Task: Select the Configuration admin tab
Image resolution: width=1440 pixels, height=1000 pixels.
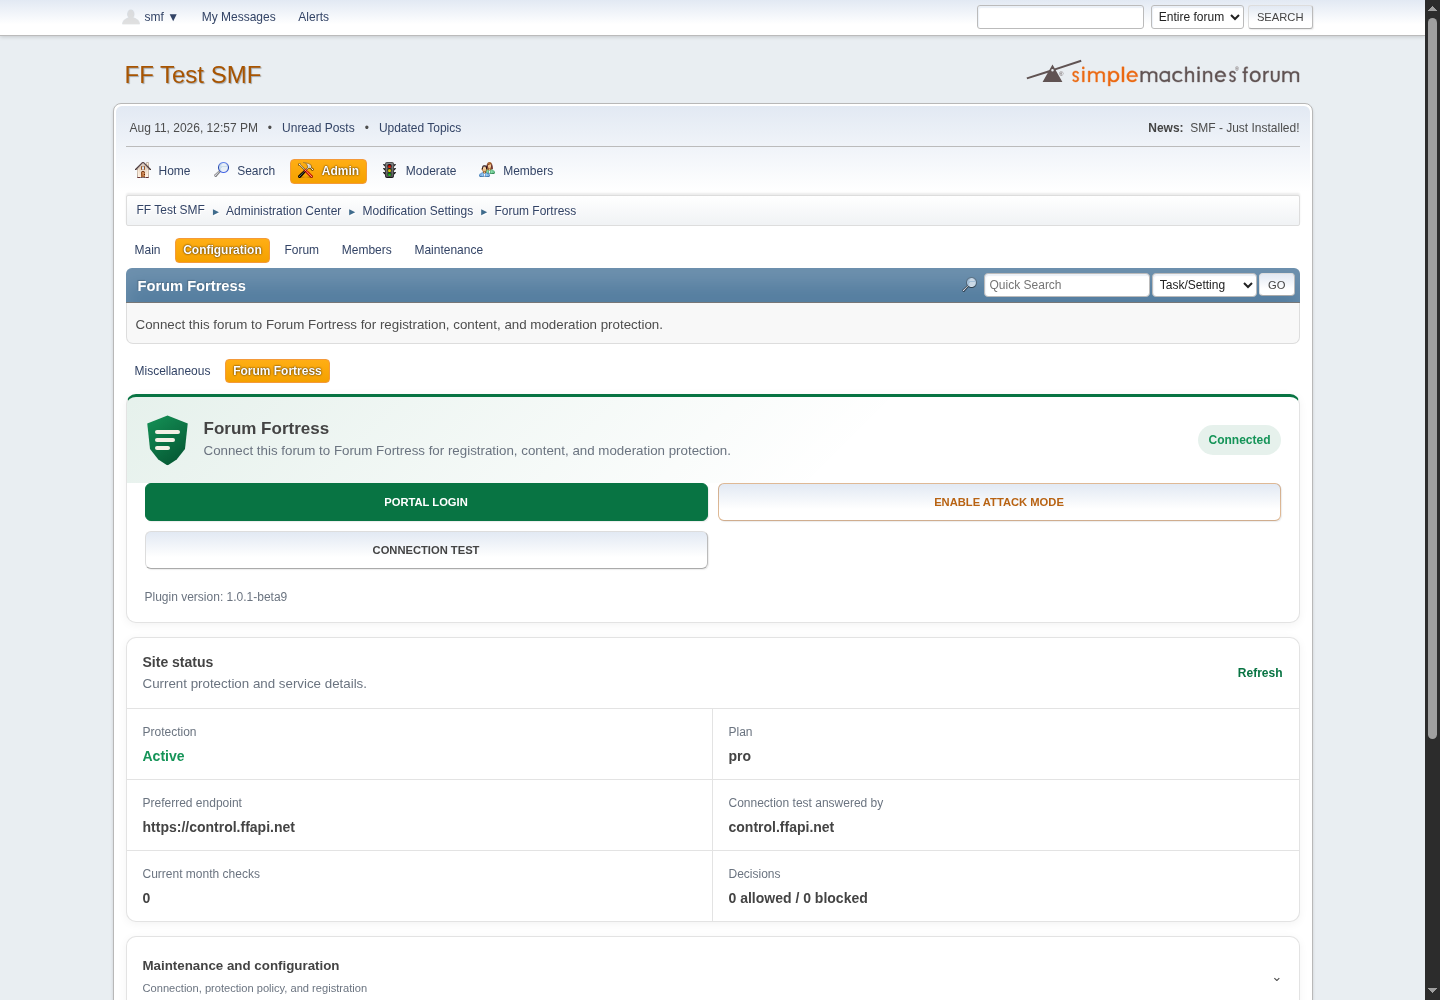Action: tap(222, 250)
